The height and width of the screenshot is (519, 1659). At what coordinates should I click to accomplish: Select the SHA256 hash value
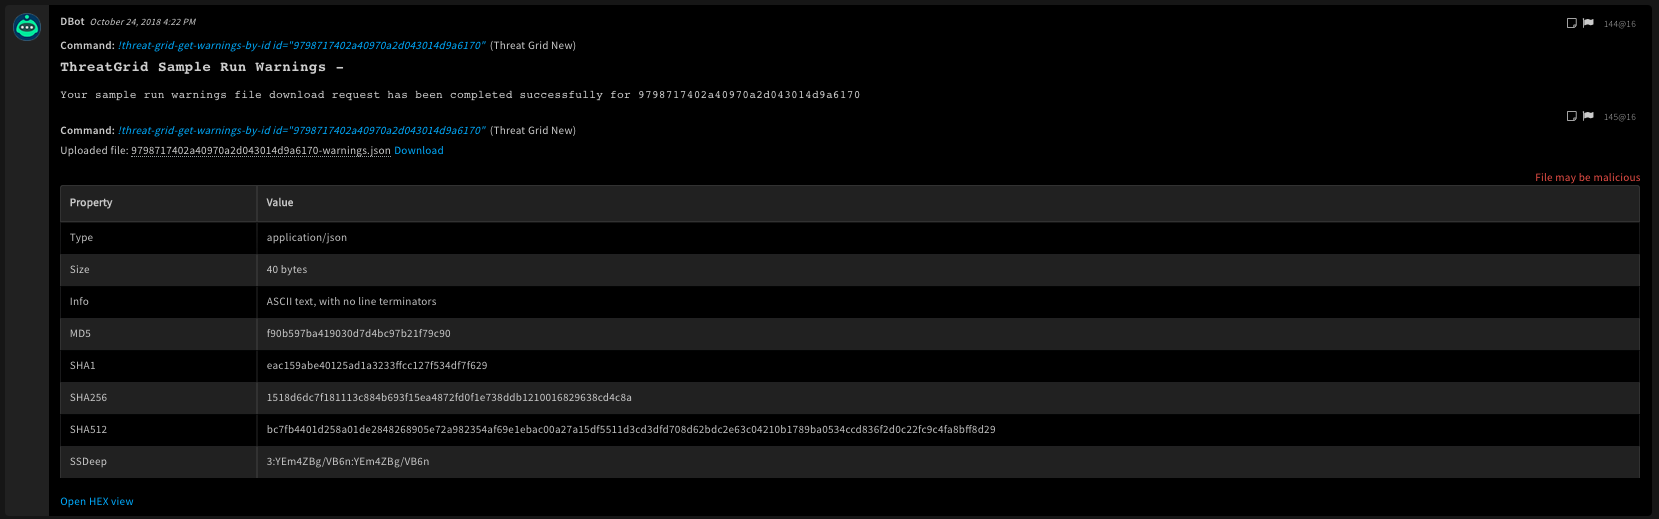coord(448,398)
